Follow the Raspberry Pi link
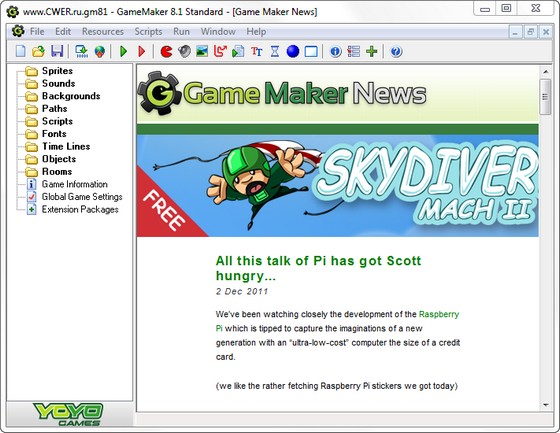 coord(439,314)
